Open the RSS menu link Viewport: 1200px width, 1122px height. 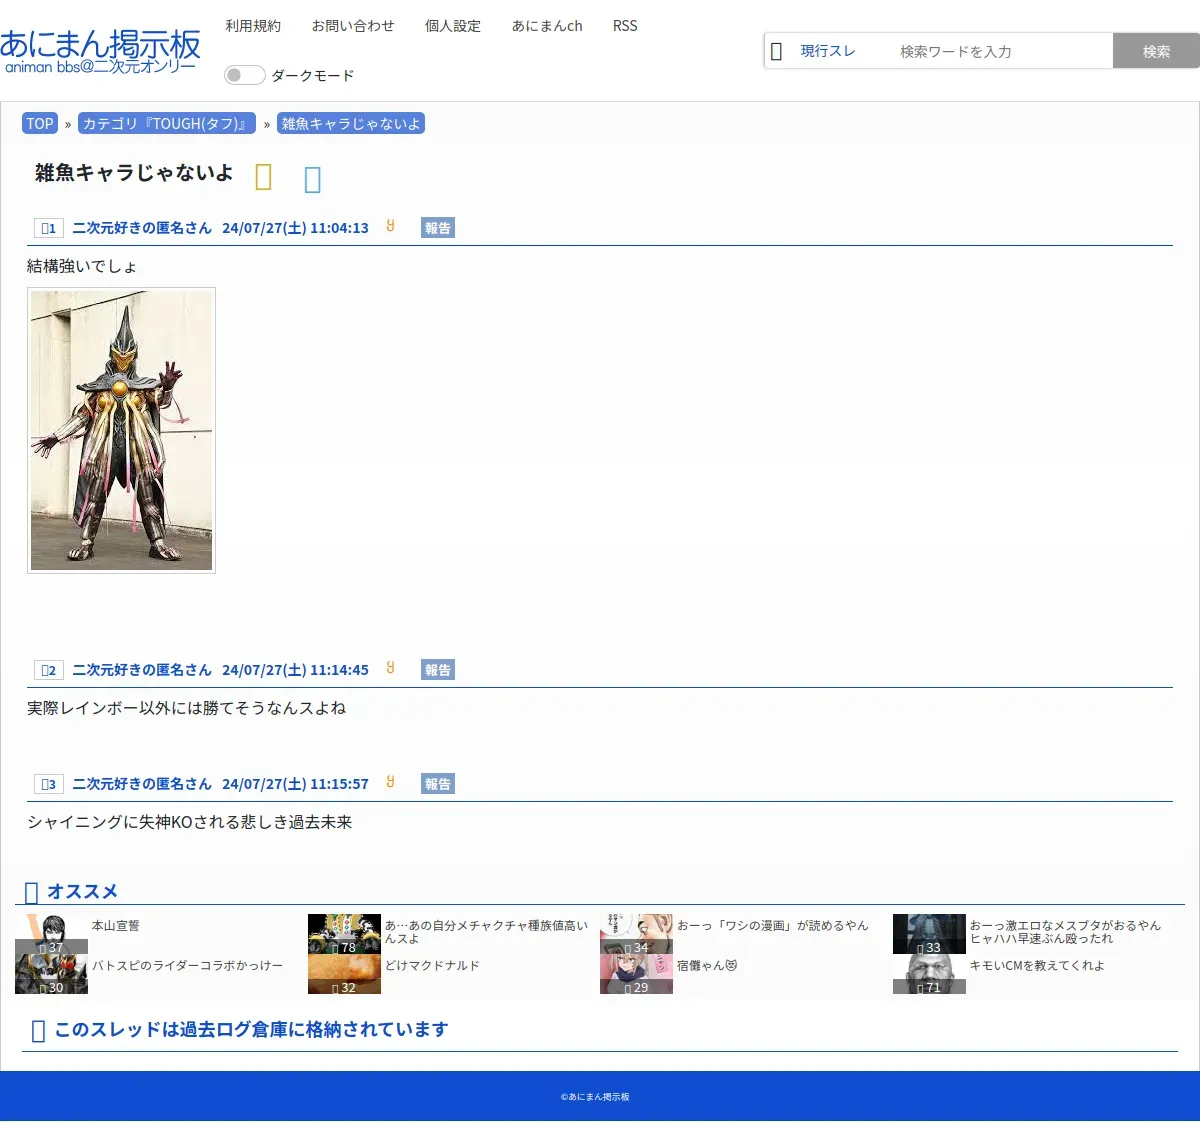pyautogui.click(x=625, y=26)
